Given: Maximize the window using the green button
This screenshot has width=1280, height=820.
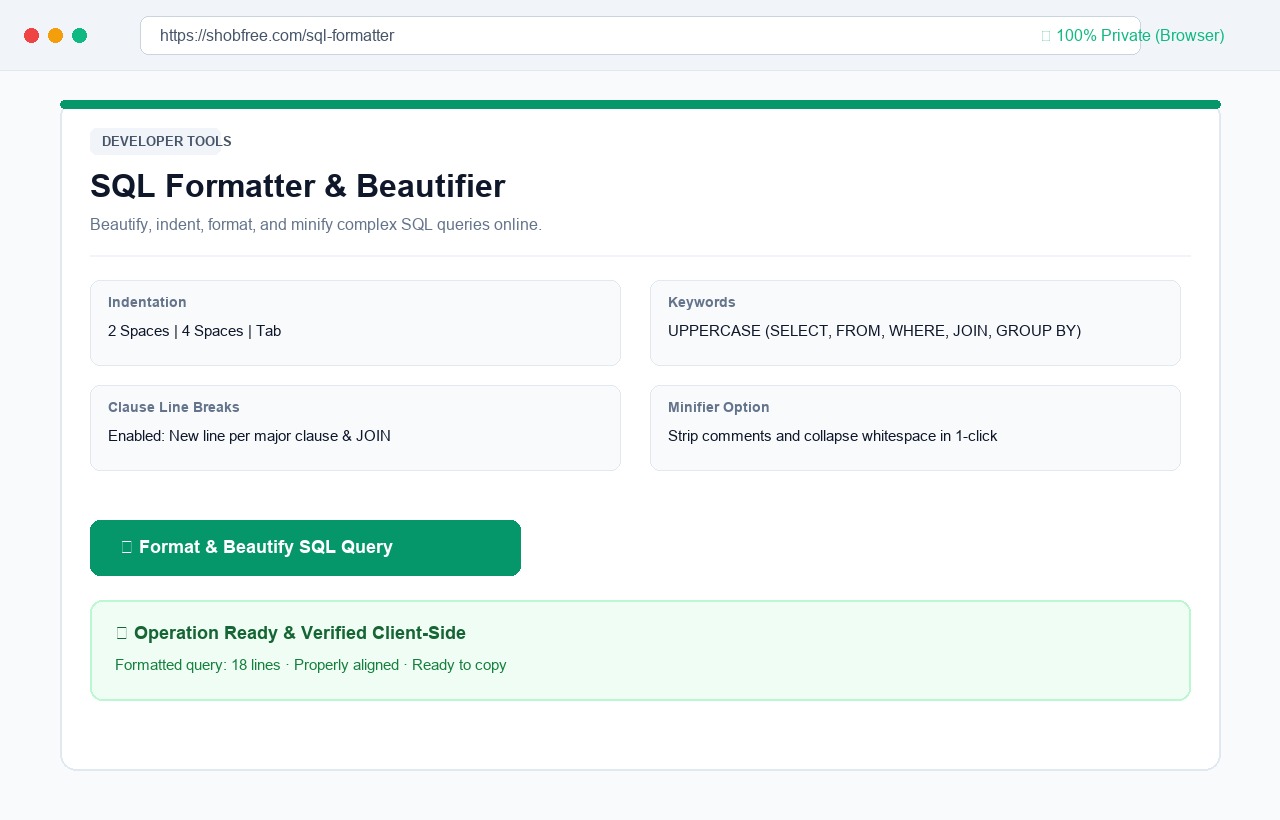Looking at the screenshot, I should point(79,36).
